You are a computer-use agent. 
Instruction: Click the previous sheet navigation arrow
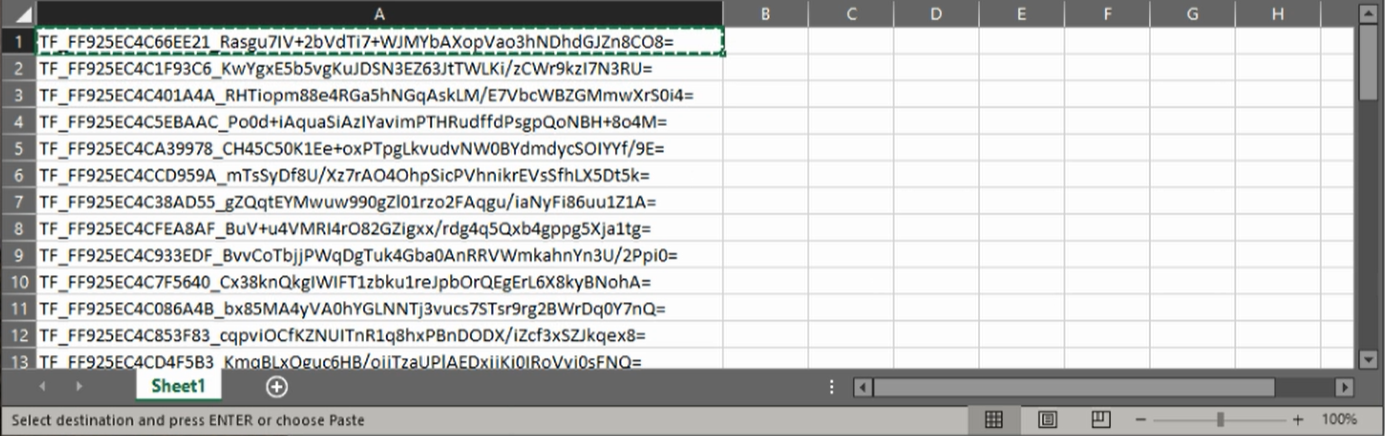point(42,386)
